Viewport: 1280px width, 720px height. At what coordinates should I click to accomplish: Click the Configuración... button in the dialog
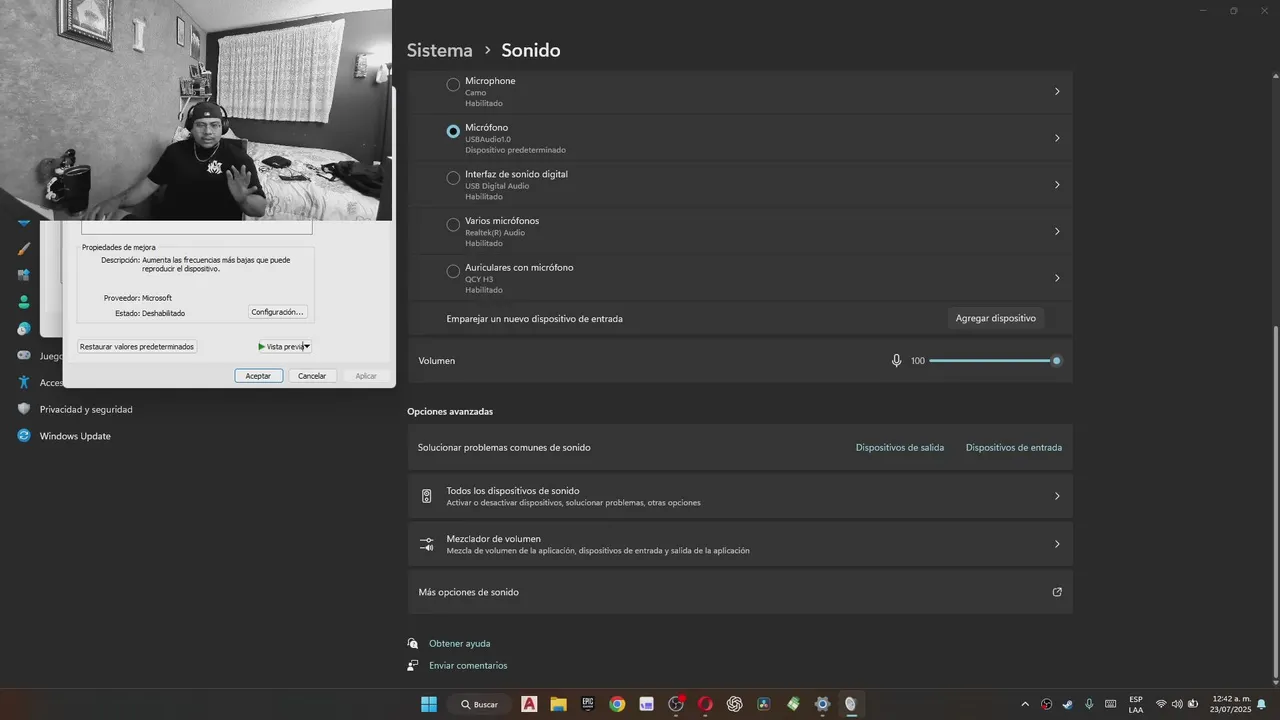[x=277, y=312]
